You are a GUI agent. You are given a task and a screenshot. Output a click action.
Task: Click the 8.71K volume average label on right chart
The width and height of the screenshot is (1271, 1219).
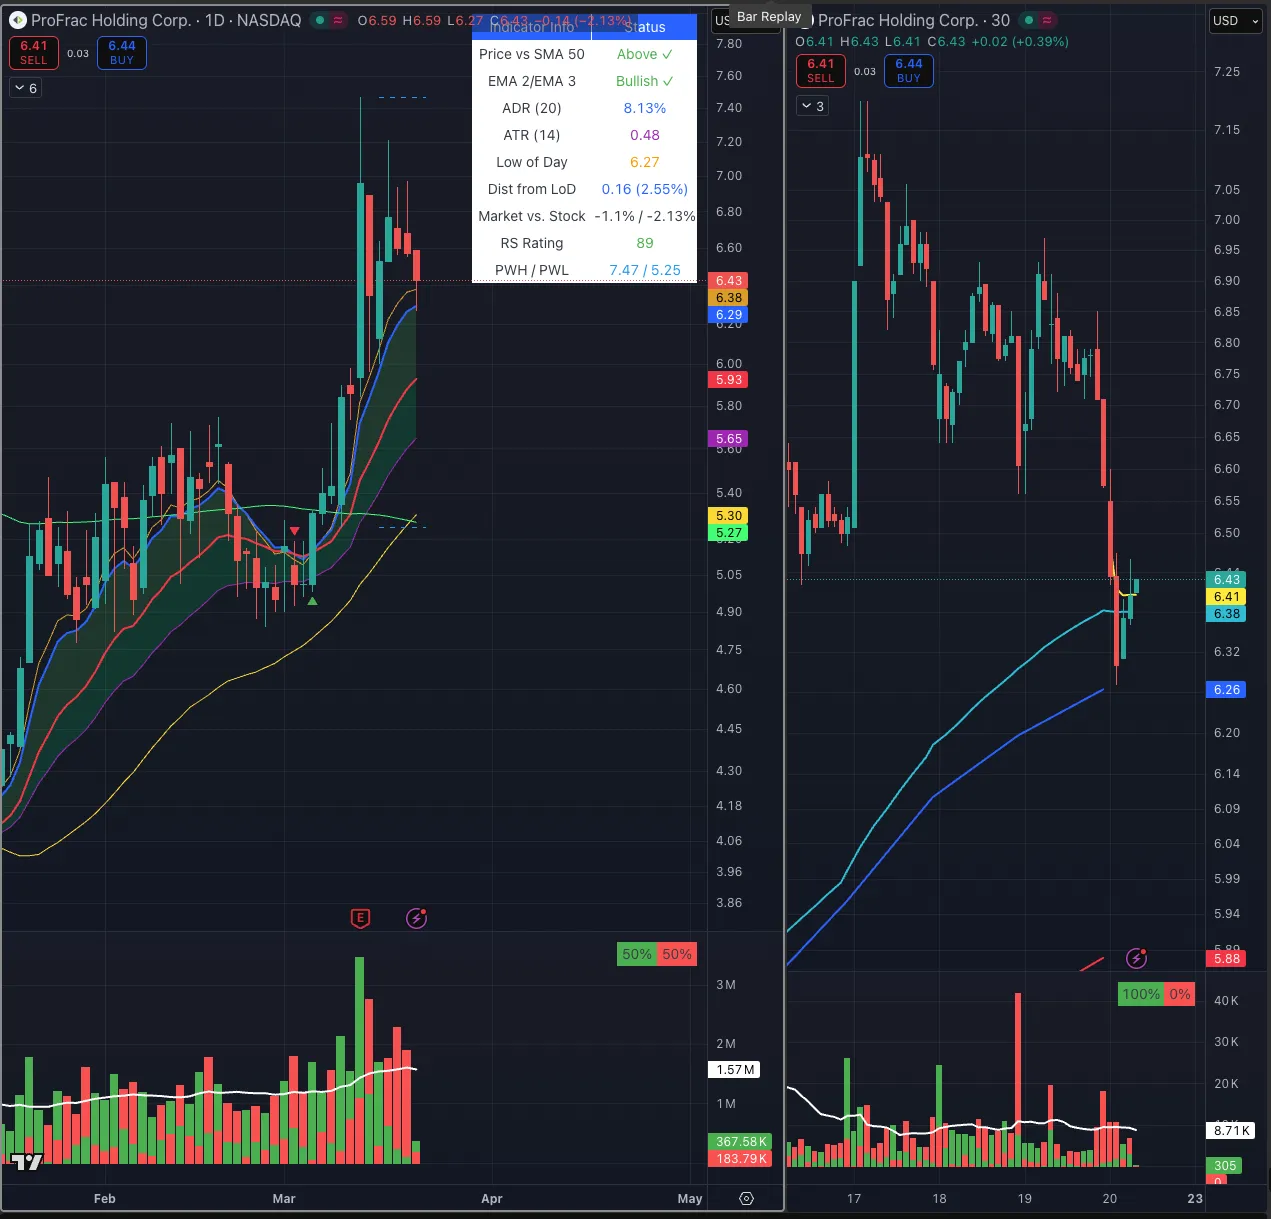click(1232, 1131)
